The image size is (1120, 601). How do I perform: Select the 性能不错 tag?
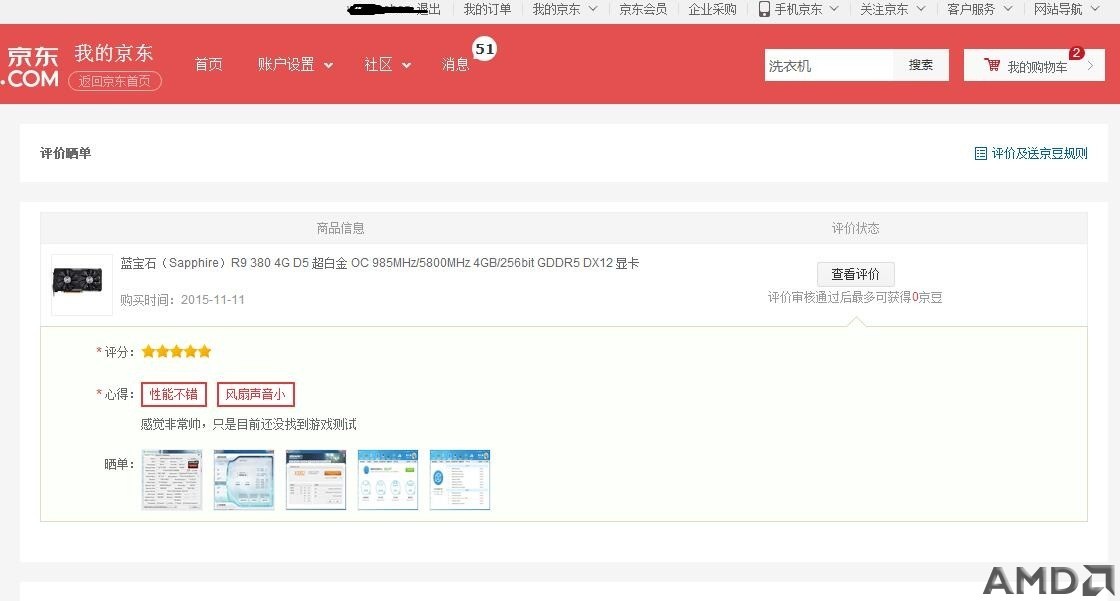[174, 394]
